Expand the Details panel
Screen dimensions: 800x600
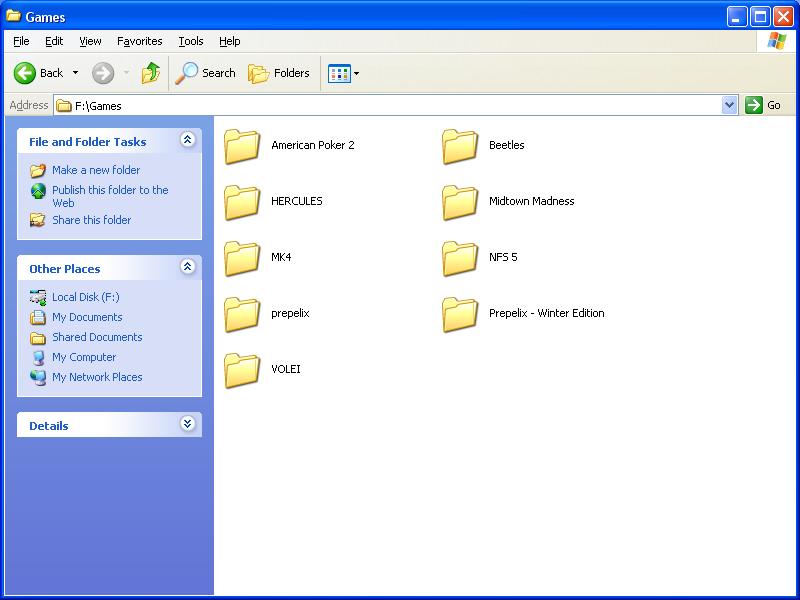tap(188, 423)
